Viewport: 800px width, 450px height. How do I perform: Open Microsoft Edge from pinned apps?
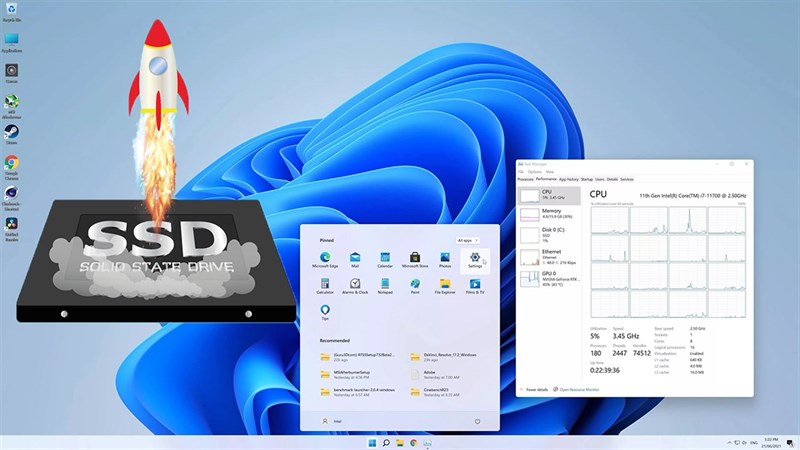[325, 258]
